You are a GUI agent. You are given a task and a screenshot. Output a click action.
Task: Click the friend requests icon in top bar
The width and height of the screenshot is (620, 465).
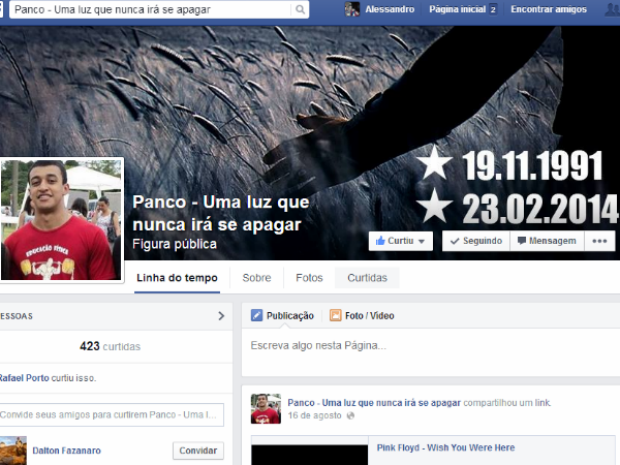click(612, 9)
